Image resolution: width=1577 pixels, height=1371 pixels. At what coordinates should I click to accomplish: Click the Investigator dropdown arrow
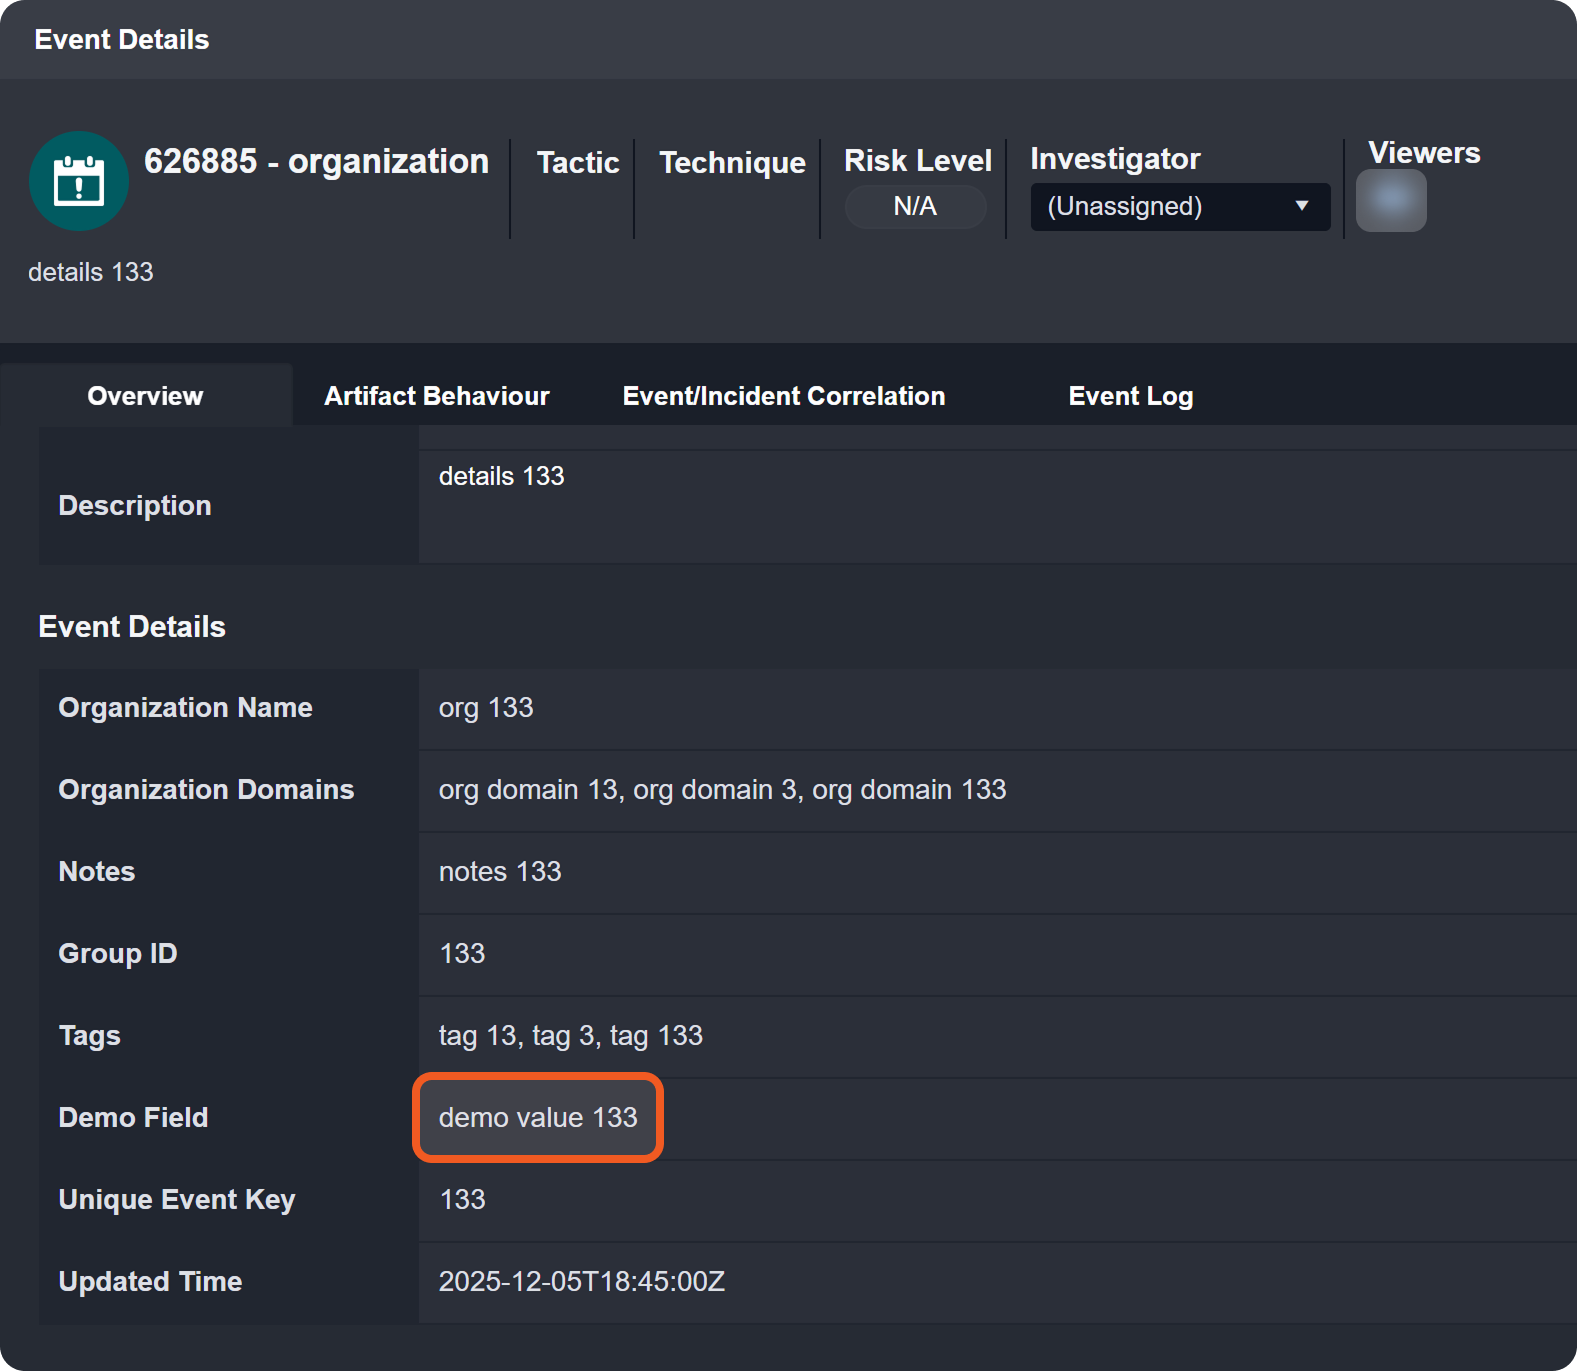1301,206
